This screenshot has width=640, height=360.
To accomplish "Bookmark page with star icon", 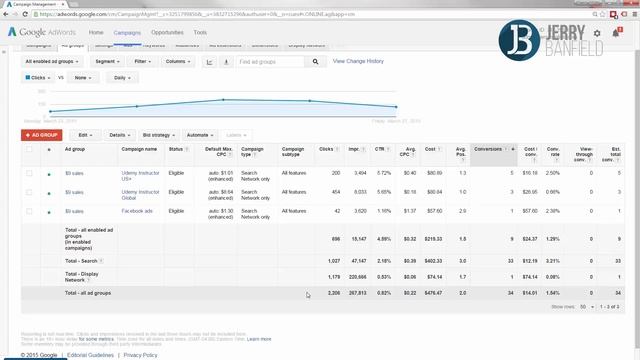I will point(602,14).
